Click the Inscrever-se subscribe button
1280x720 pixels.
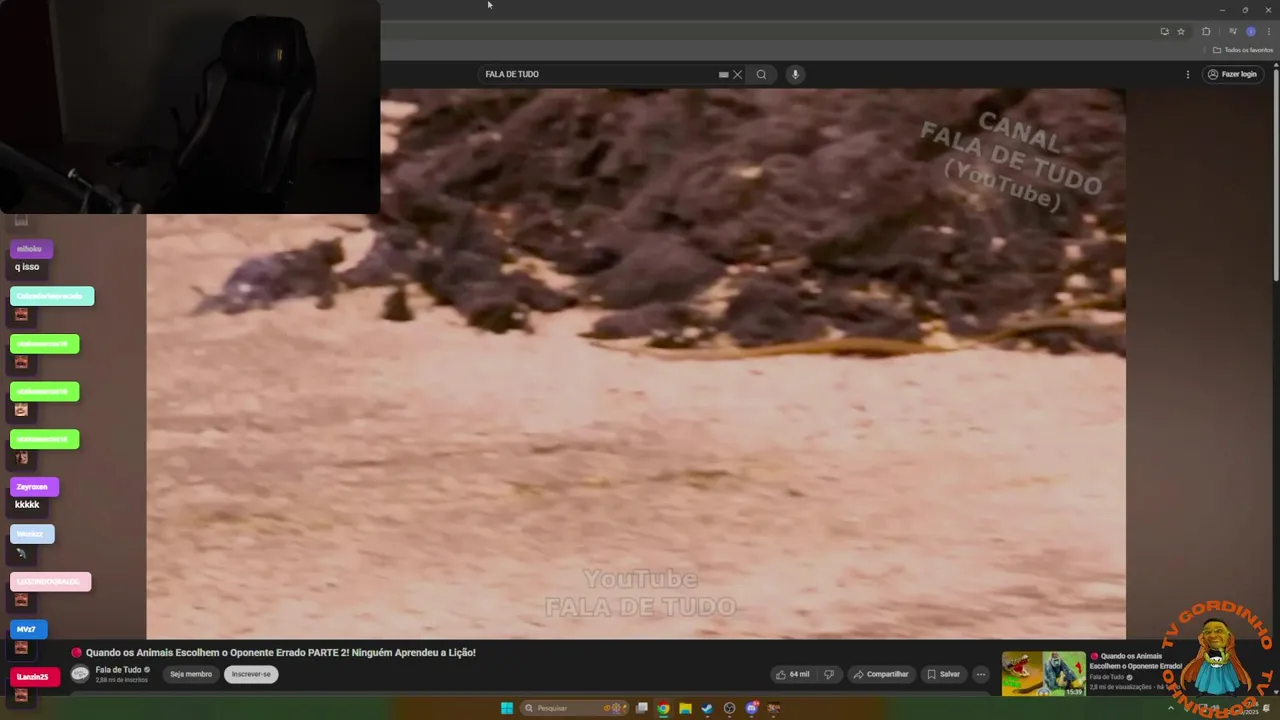pos(251,674)
